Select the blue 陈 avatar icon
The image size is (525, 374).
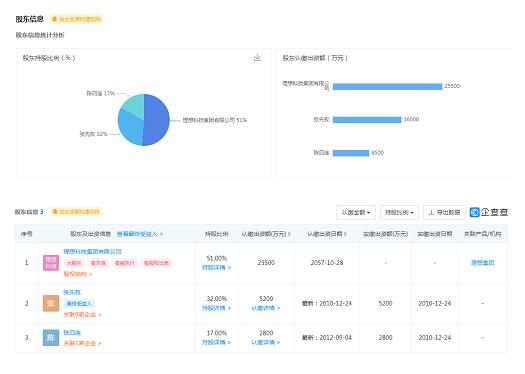coord(51,338)
